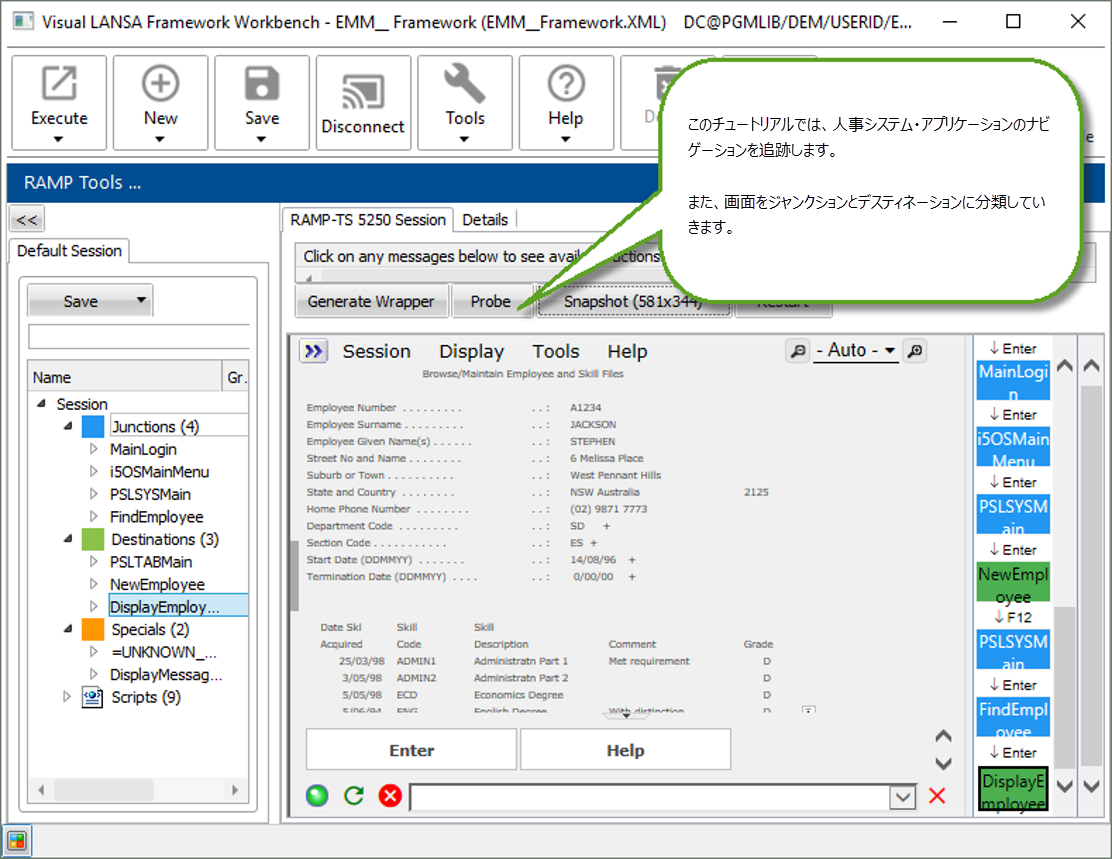Click the red X clear icon
Viewport: 1112px width, 859px height.
pos(937,796)
